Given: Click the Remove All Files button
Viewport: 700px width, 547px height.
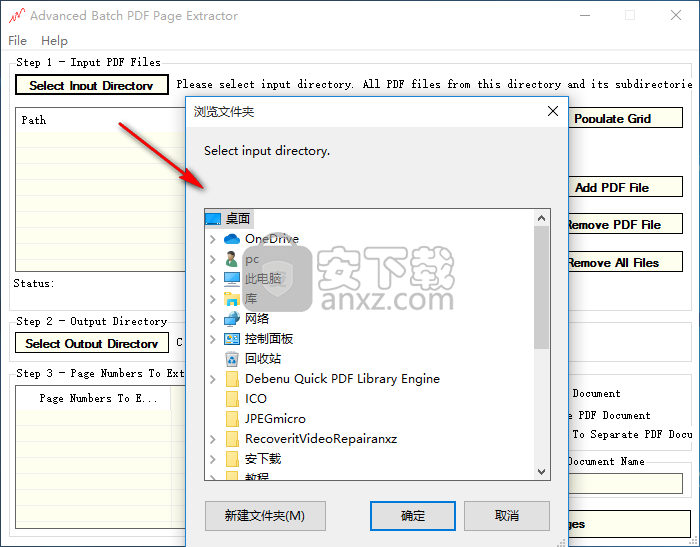Looking at the screenshot, I should (x=625, y=262).
